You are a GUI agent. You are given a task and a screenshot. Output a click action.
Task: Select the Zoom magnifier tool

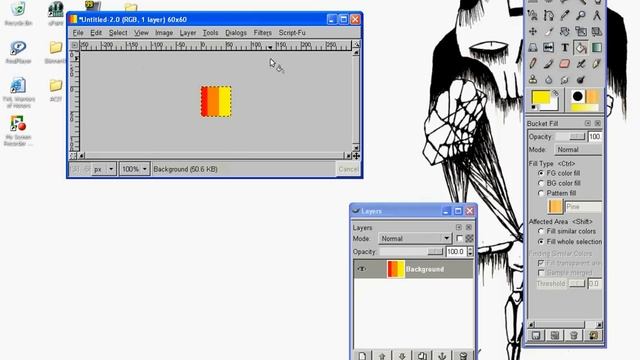(580, 16)
